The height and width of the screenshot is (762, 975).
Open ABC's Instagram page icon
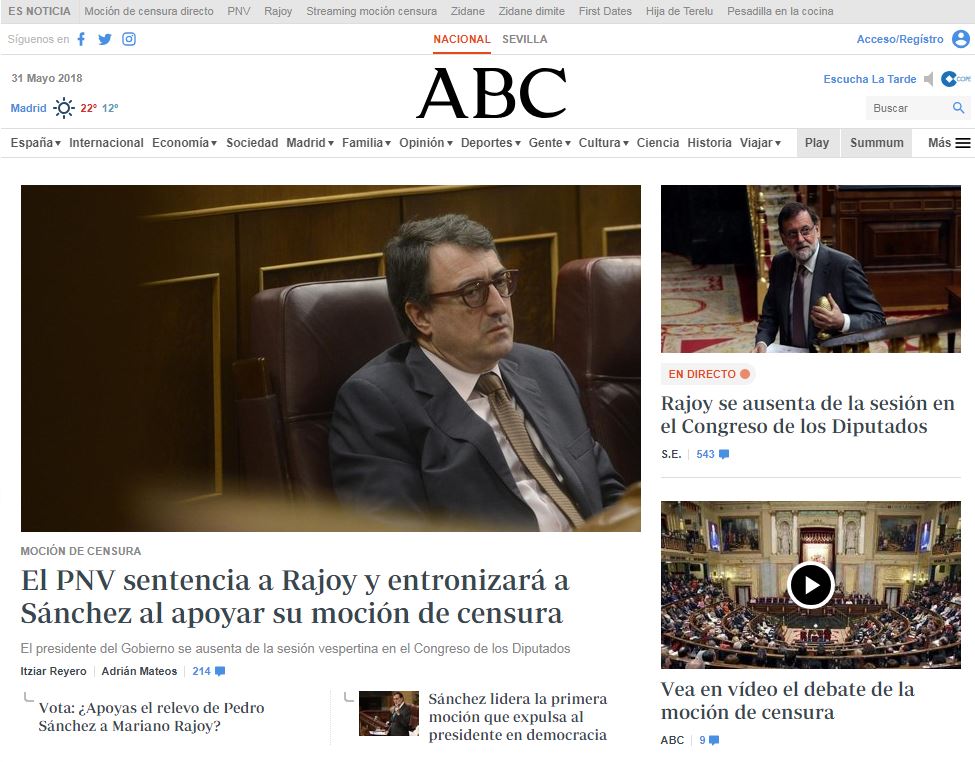[129, 39]
